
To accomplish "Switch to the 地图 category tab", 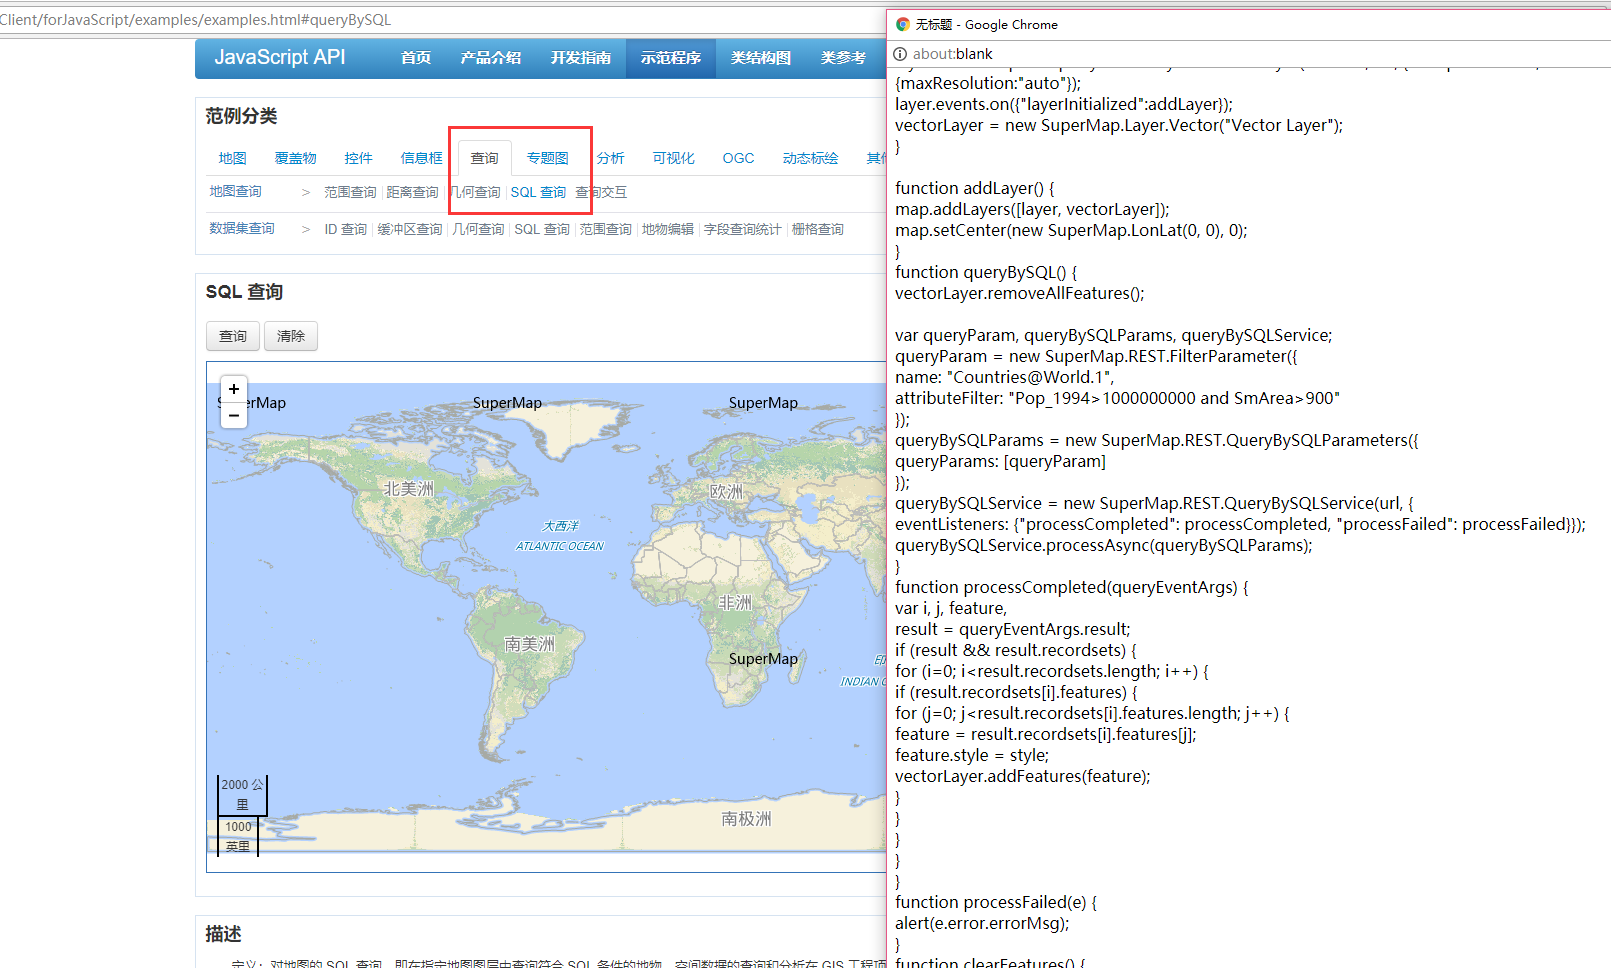I will (232, 158).
